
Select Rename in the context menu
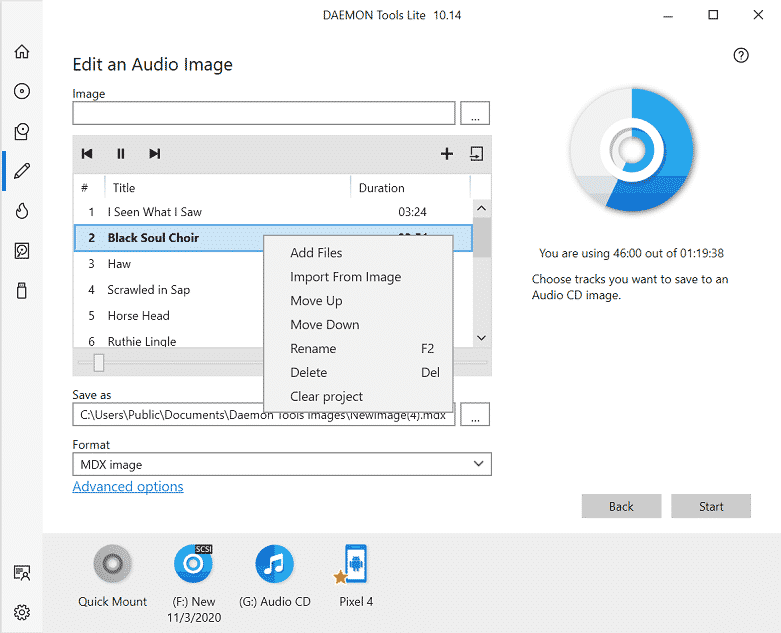tap(313, 349)
